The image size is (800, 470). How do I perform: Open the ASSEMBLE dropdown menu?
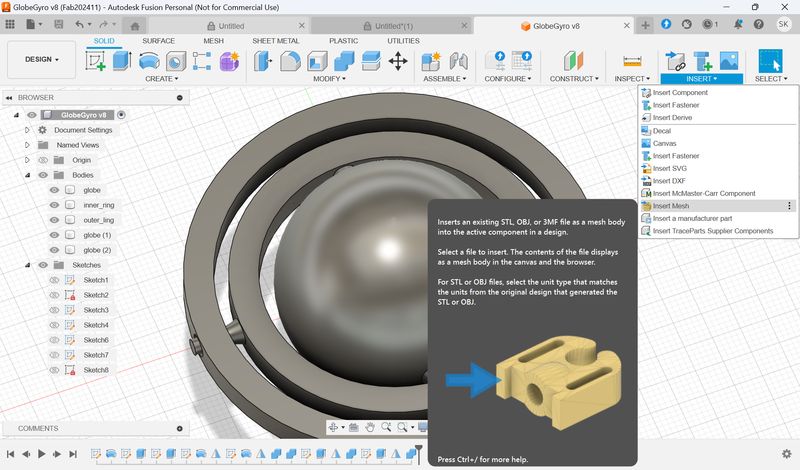[444, 79]
